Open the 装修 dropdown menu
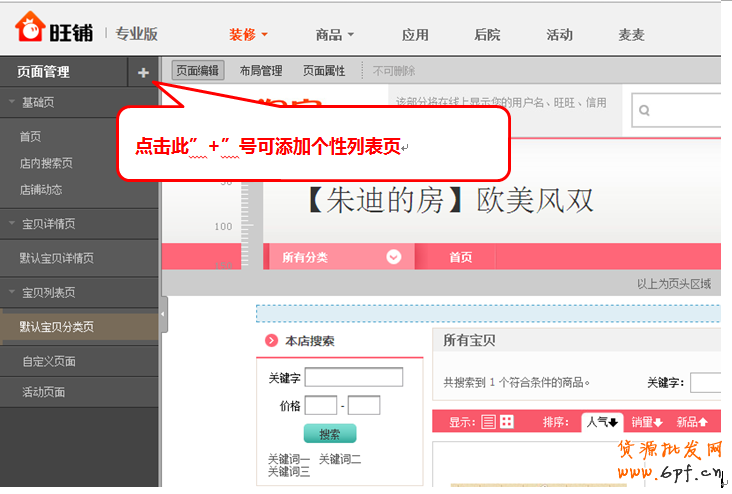Screen dimensions: 732x494 coord(248,35)
